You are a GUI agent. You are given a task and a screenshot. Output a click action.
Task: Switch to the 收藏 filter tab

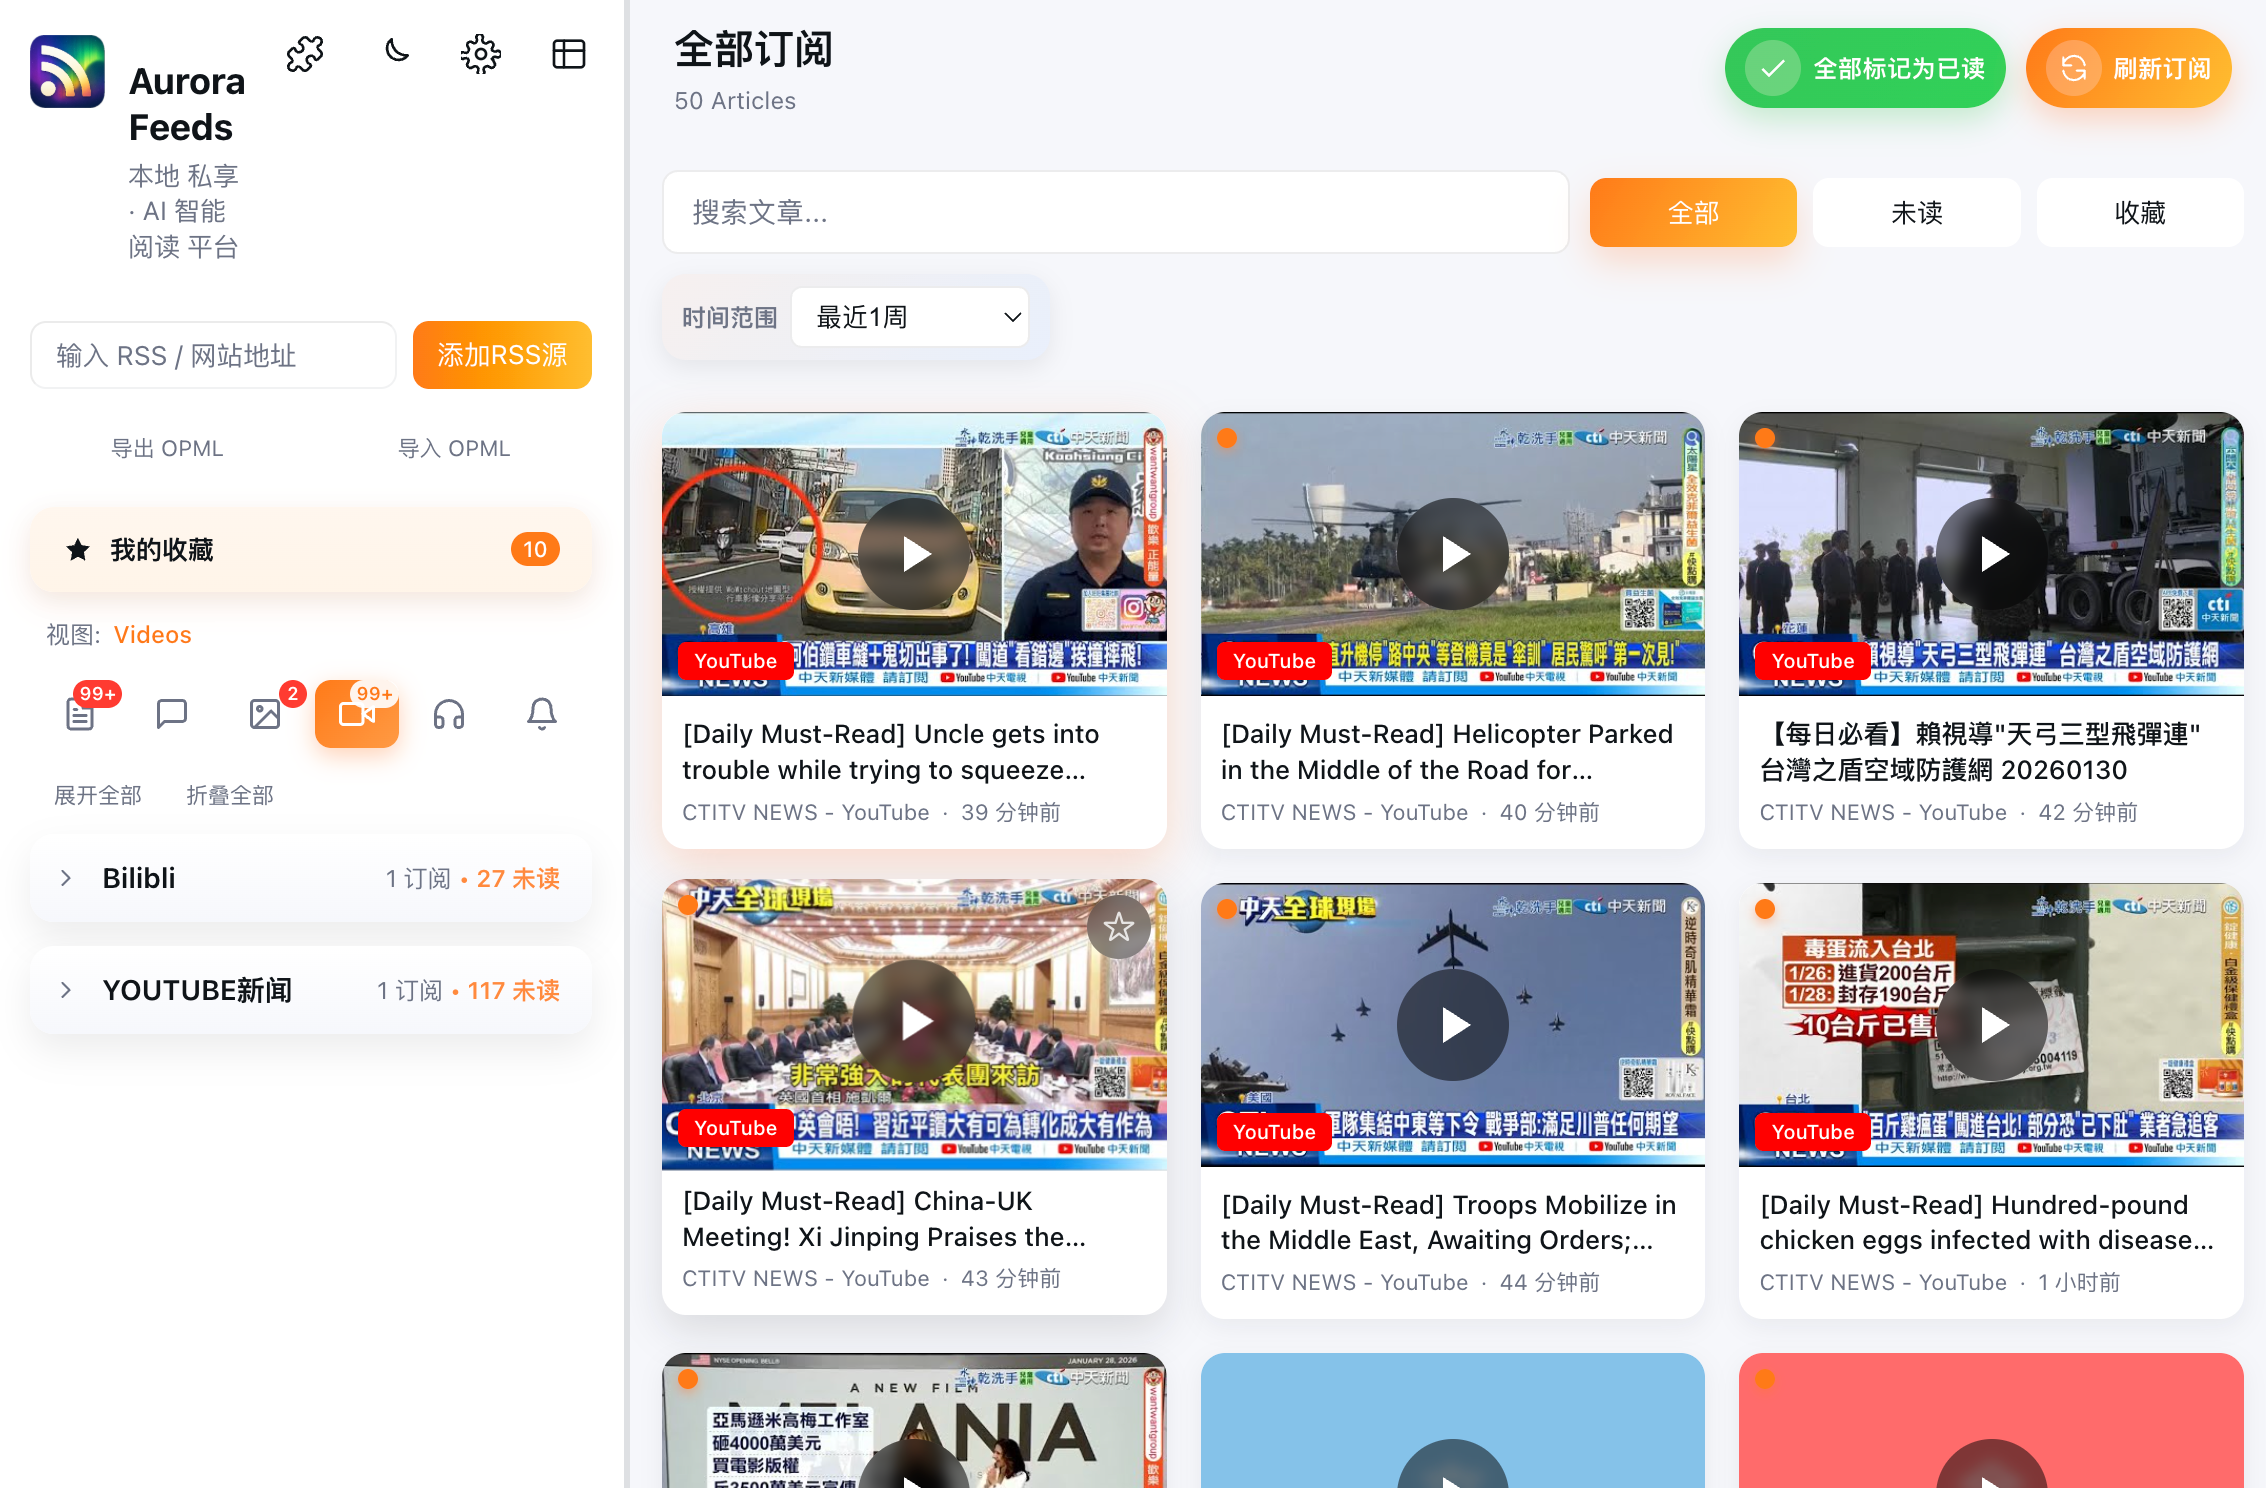(x=2139, y=212)
